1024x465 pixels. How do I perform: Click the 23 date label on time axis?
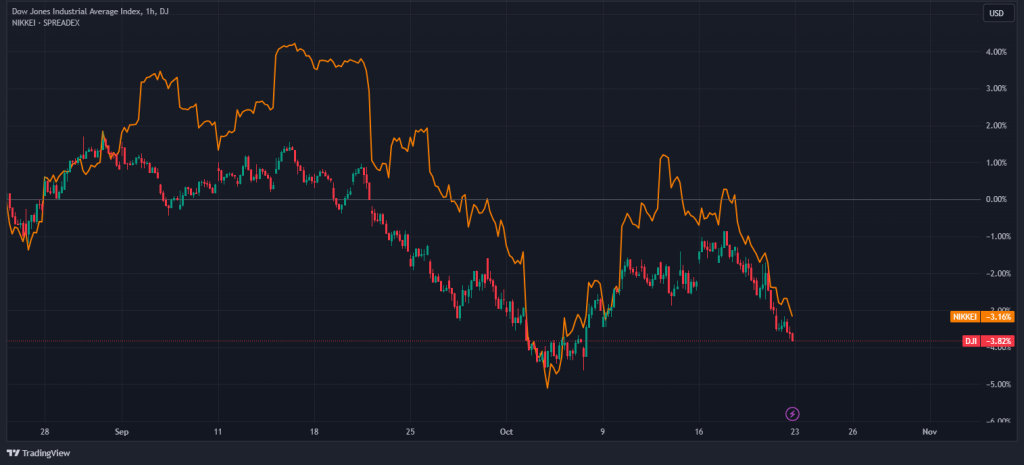click(795, 432)
